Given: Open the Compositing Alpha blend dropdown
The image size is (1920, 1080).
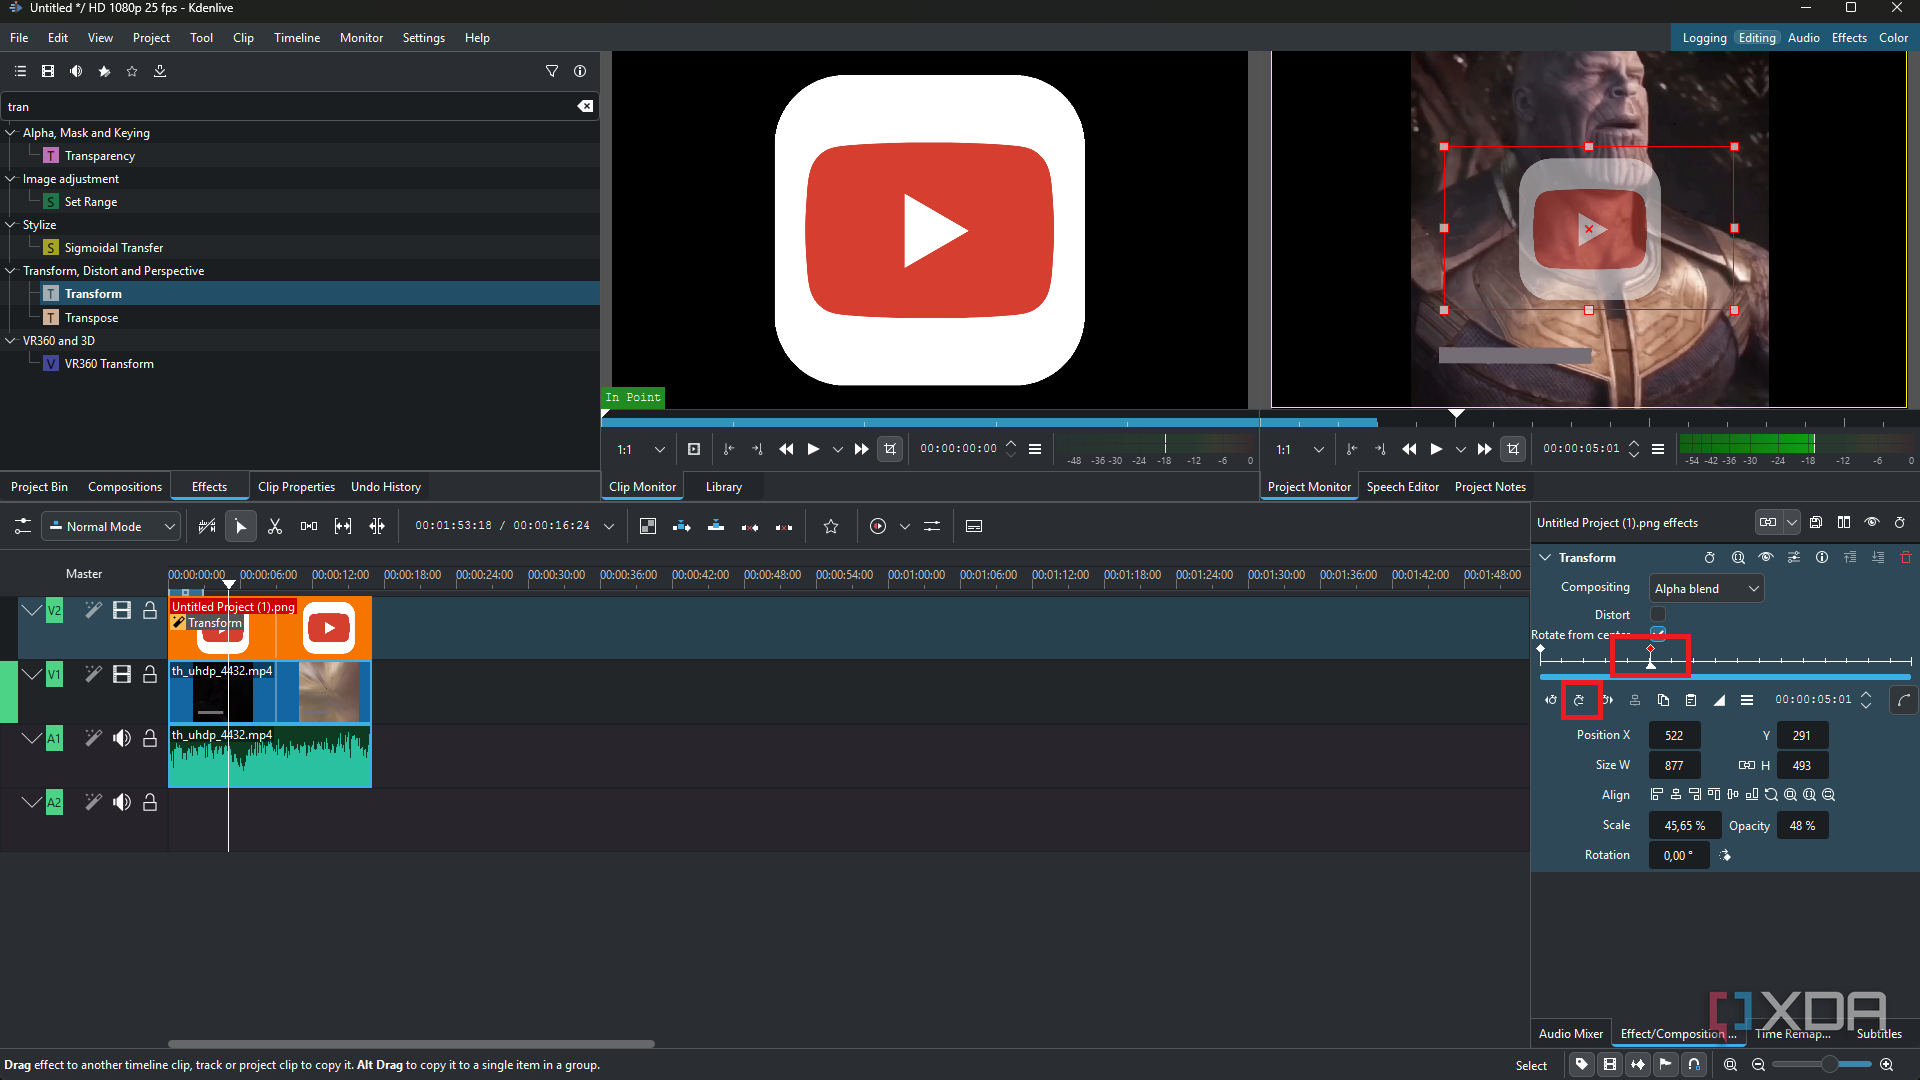Looking at the screenshot, I should point(1707,588).
